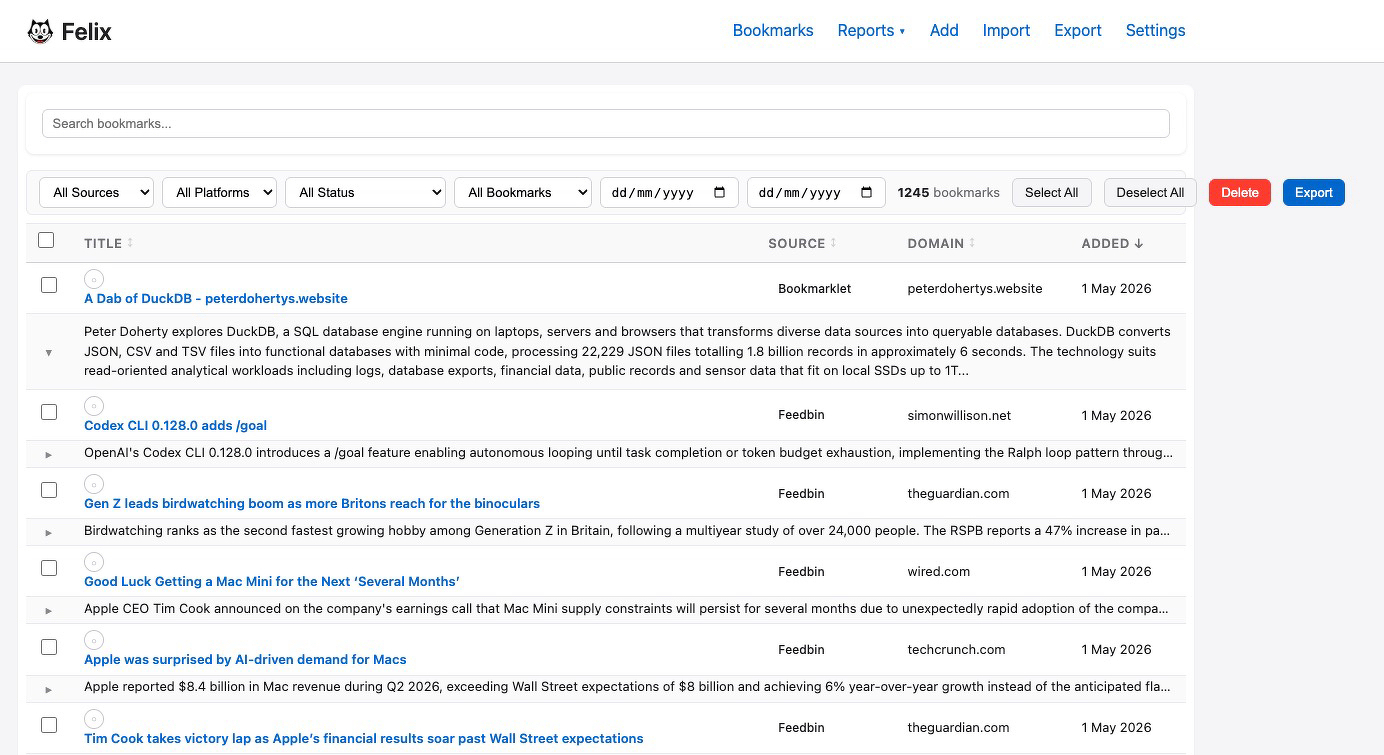Sort by Title column arrows
The image size is (1384, 755).
tap(130, 243)
